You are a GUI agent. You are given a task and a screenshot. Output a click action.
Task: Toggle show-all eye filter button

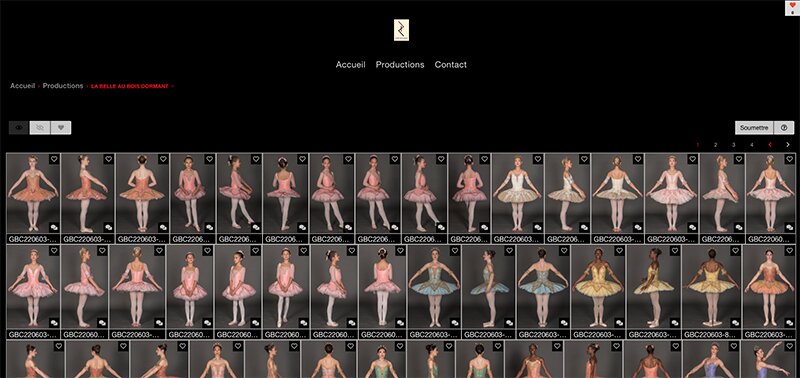point(19,128)
